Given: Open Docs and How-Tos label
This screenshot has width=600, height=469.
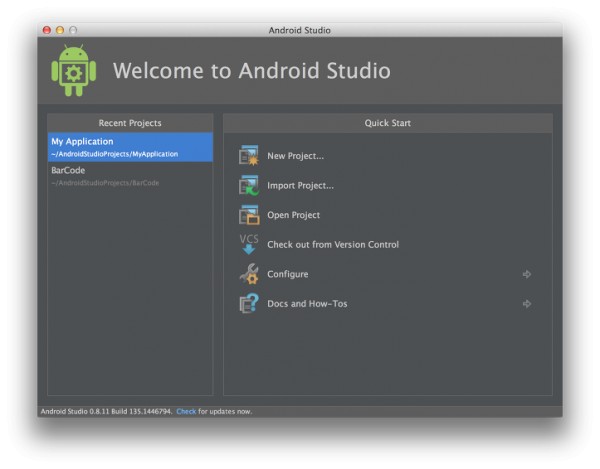Looking at the screenshot, I should (x=307, y=304).
